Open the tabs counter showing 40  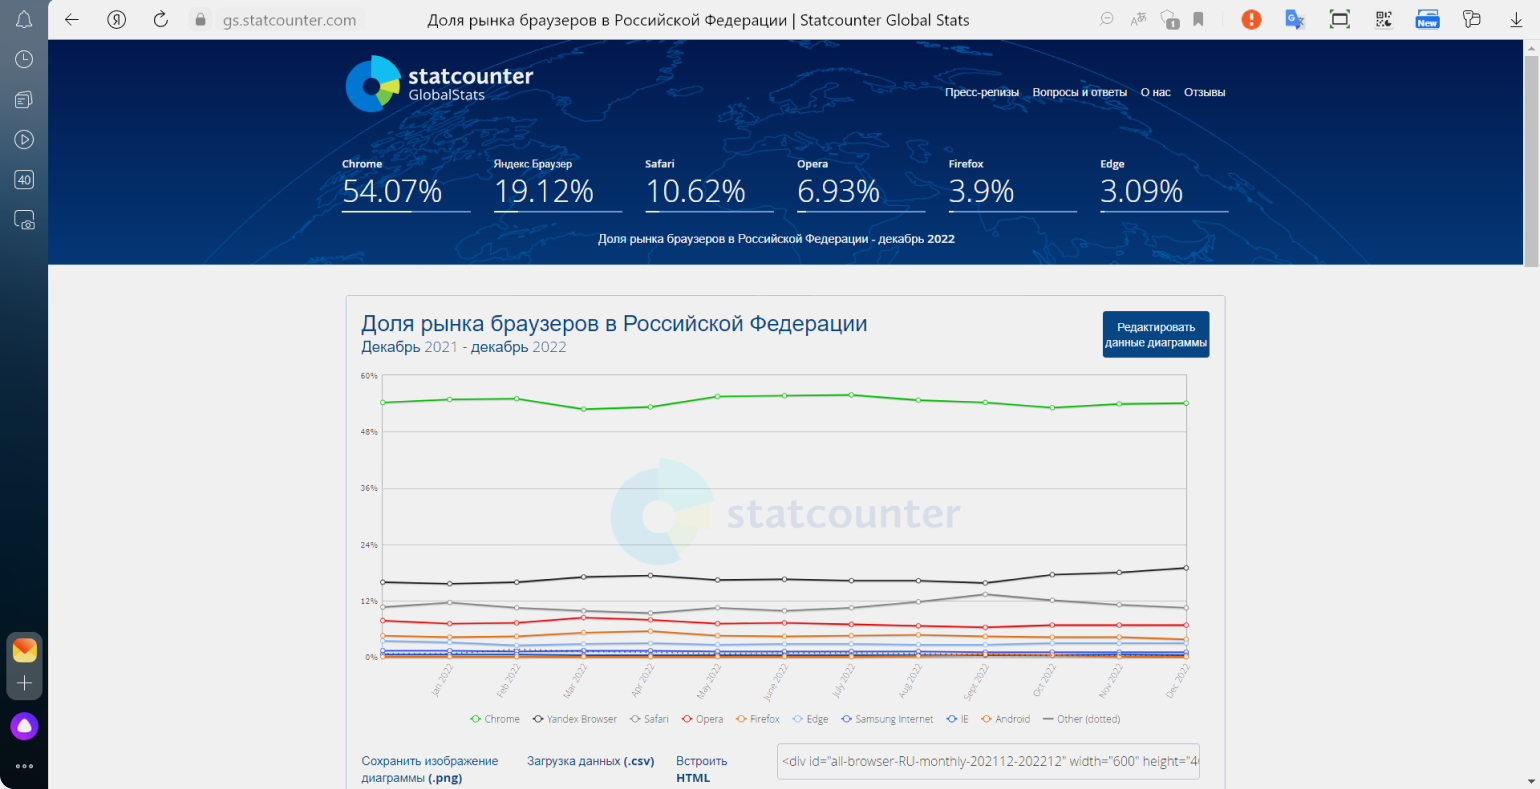24,180
